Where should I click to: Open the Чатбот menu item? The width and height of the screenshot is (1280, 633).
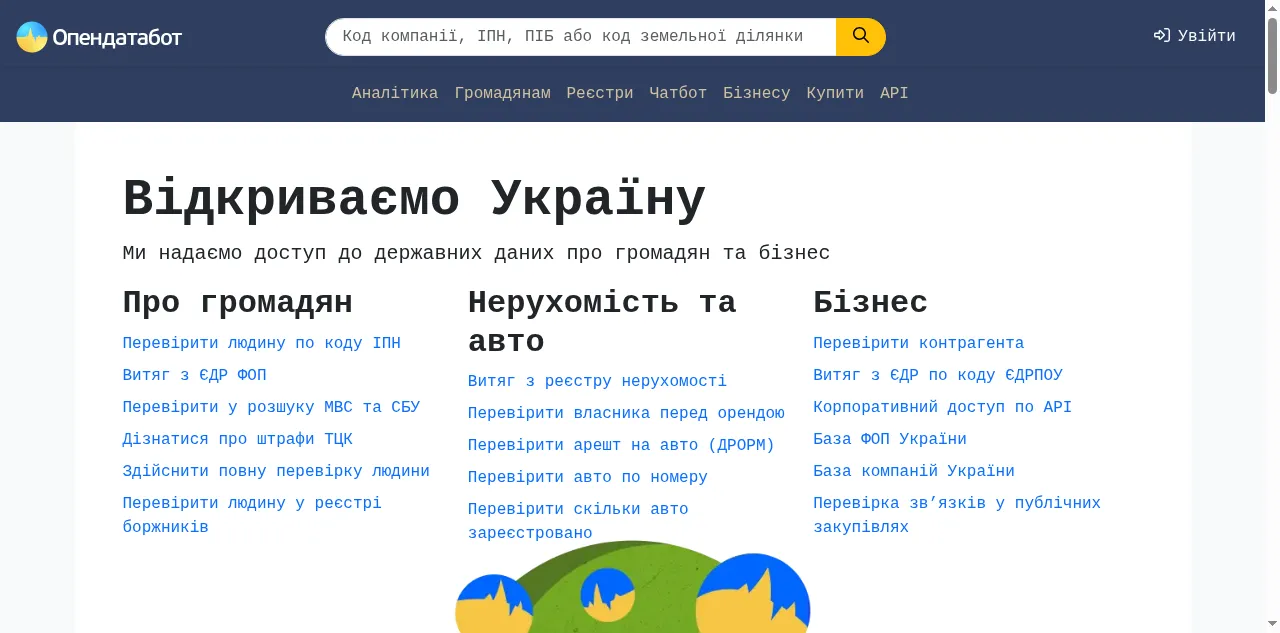coord(678,93)
